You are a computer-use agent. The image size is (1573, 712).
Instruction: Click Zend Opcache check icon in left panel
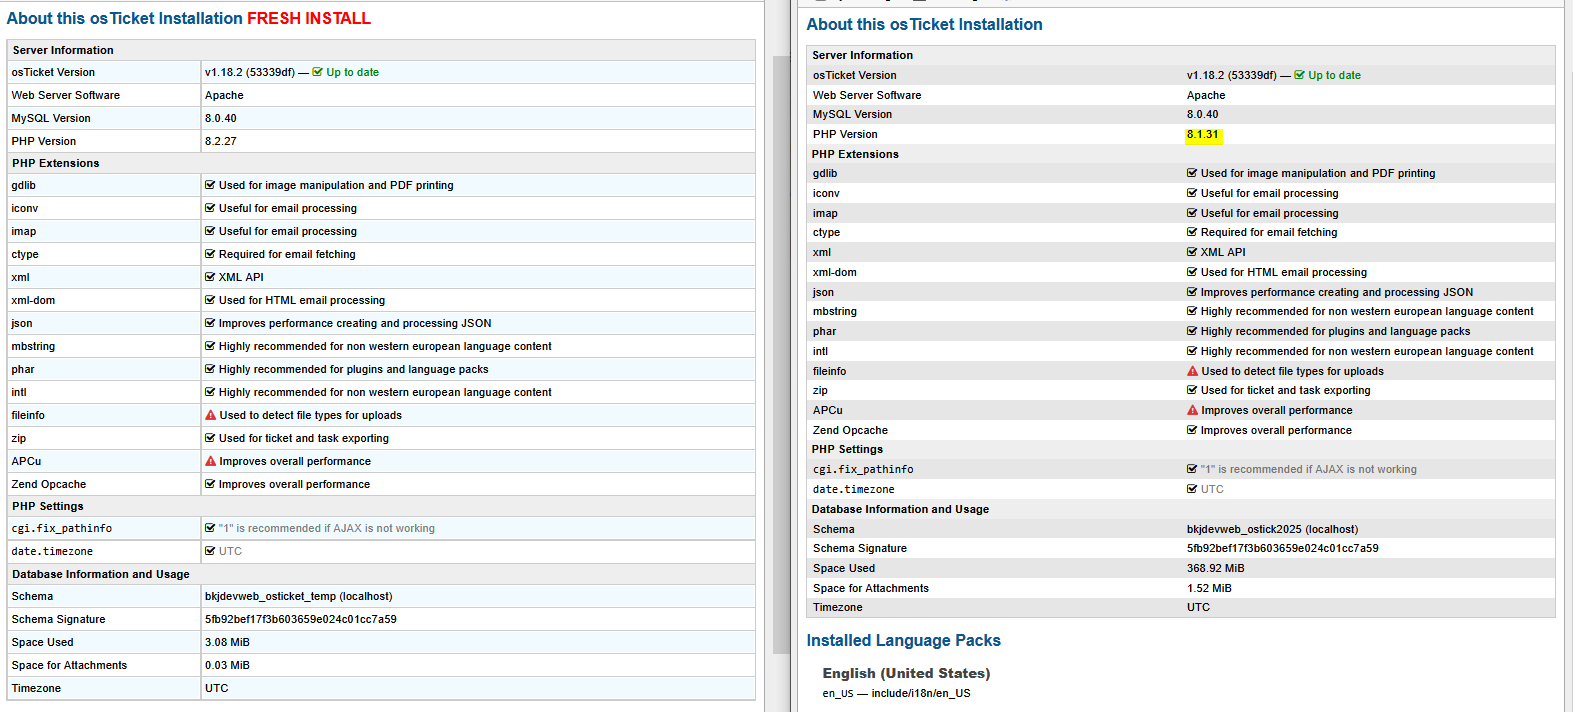[210, 484]
